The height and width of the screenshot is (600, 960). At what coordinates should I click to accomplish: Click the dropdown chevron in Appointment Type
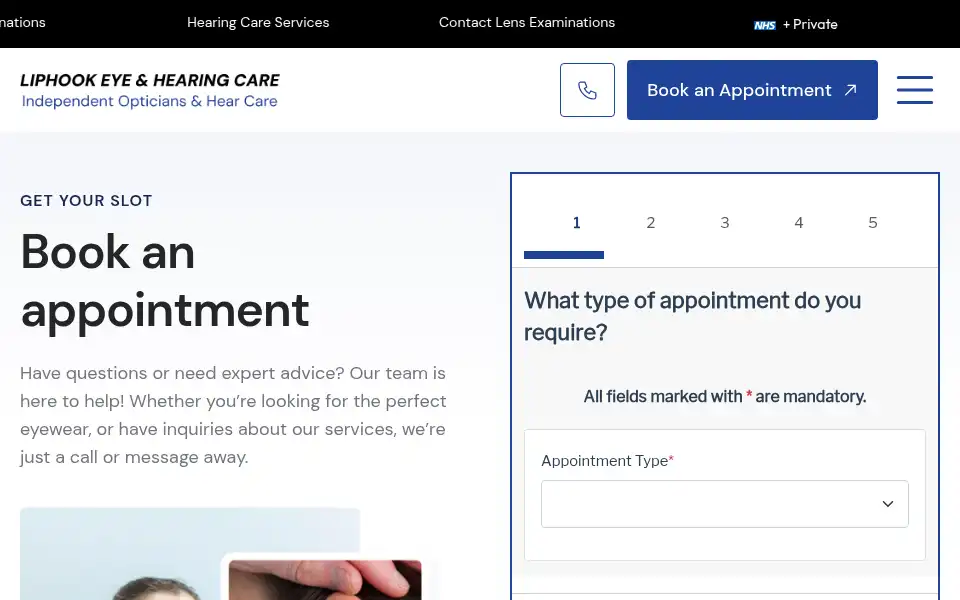pos(888,504)
